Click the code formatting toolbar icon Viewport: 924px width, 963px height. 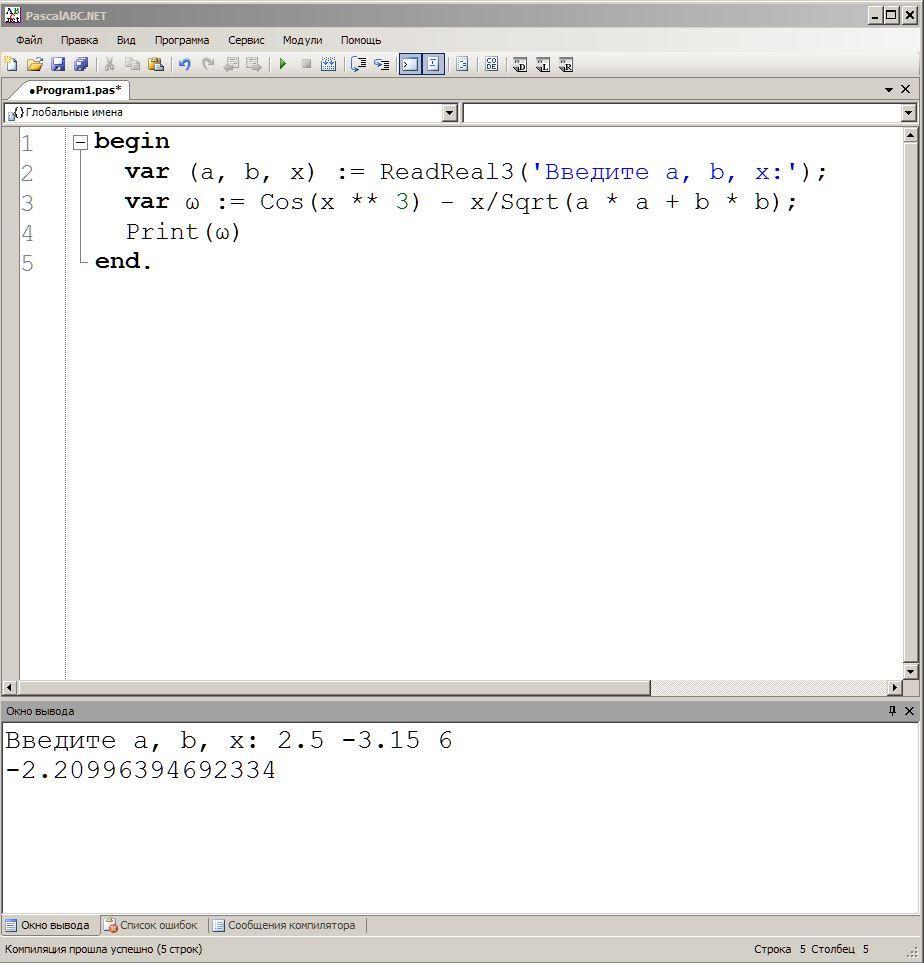[x=462, y=64]
